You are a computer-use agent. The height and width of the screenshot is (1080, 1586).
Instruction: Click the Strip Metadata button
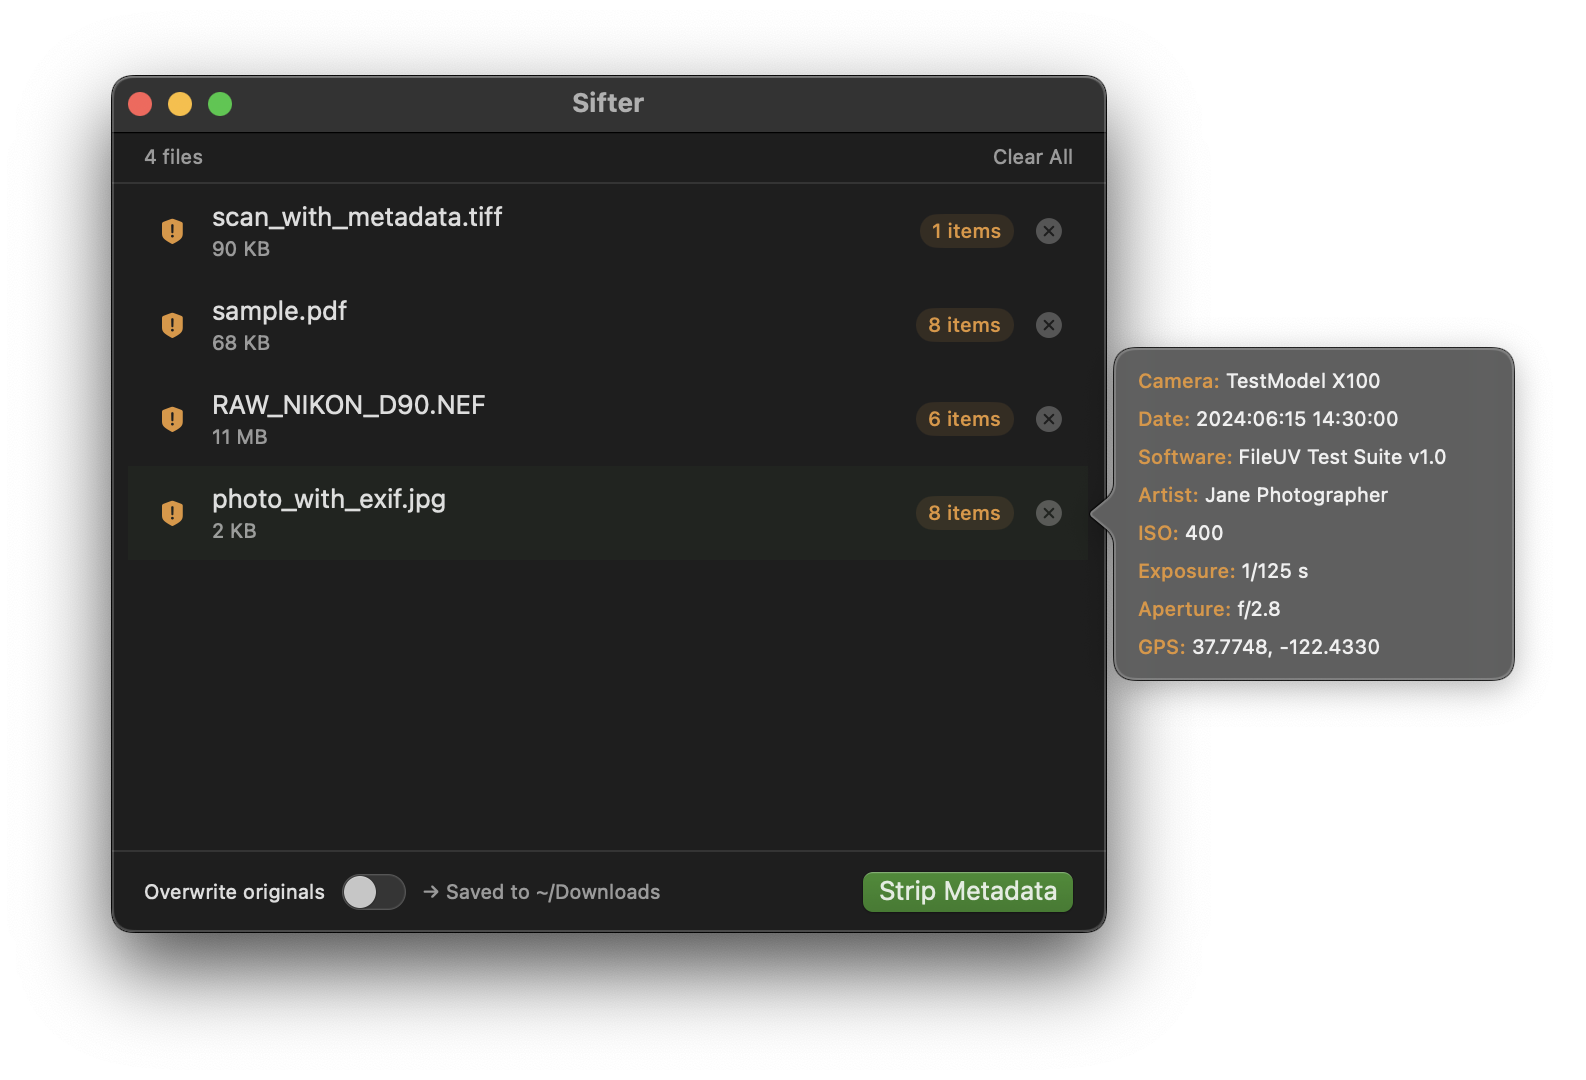point(967,892)
